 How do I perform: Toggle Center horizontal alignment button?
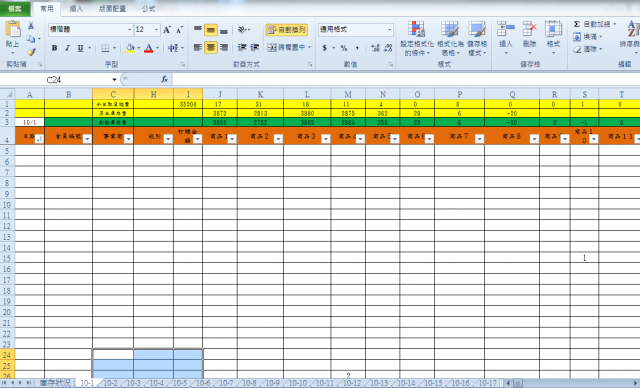pos(211,47)
